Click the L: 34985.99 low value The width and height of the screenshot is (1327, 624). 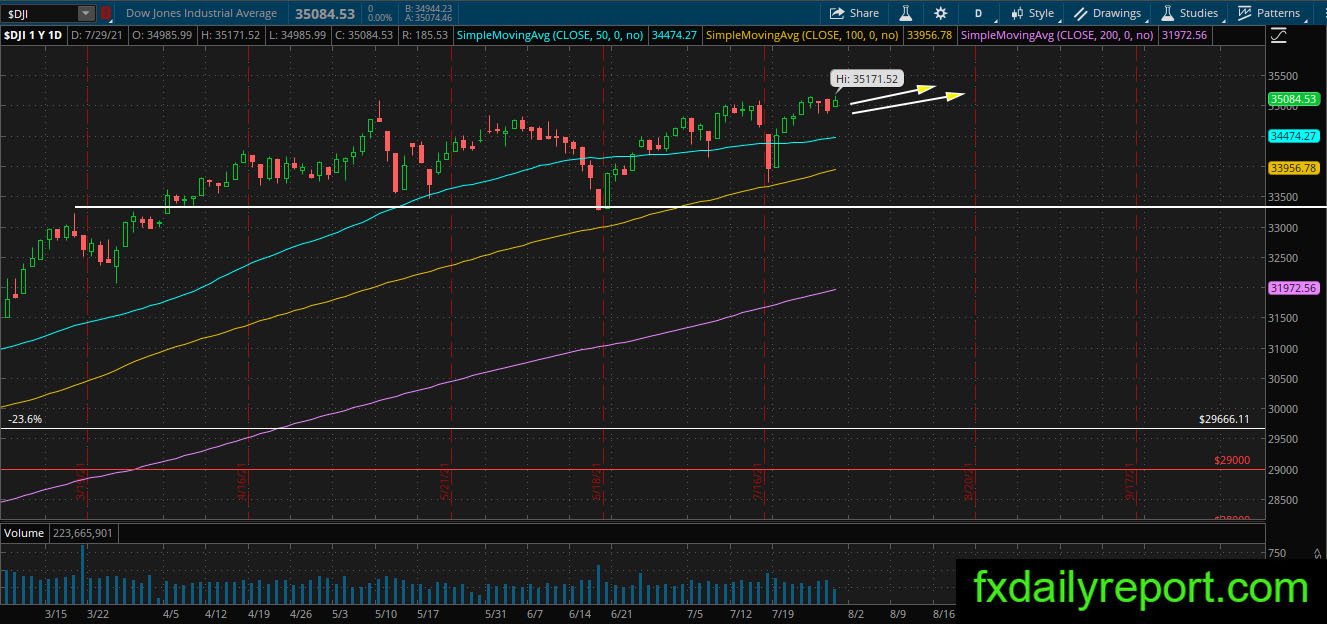coord(298,35)
